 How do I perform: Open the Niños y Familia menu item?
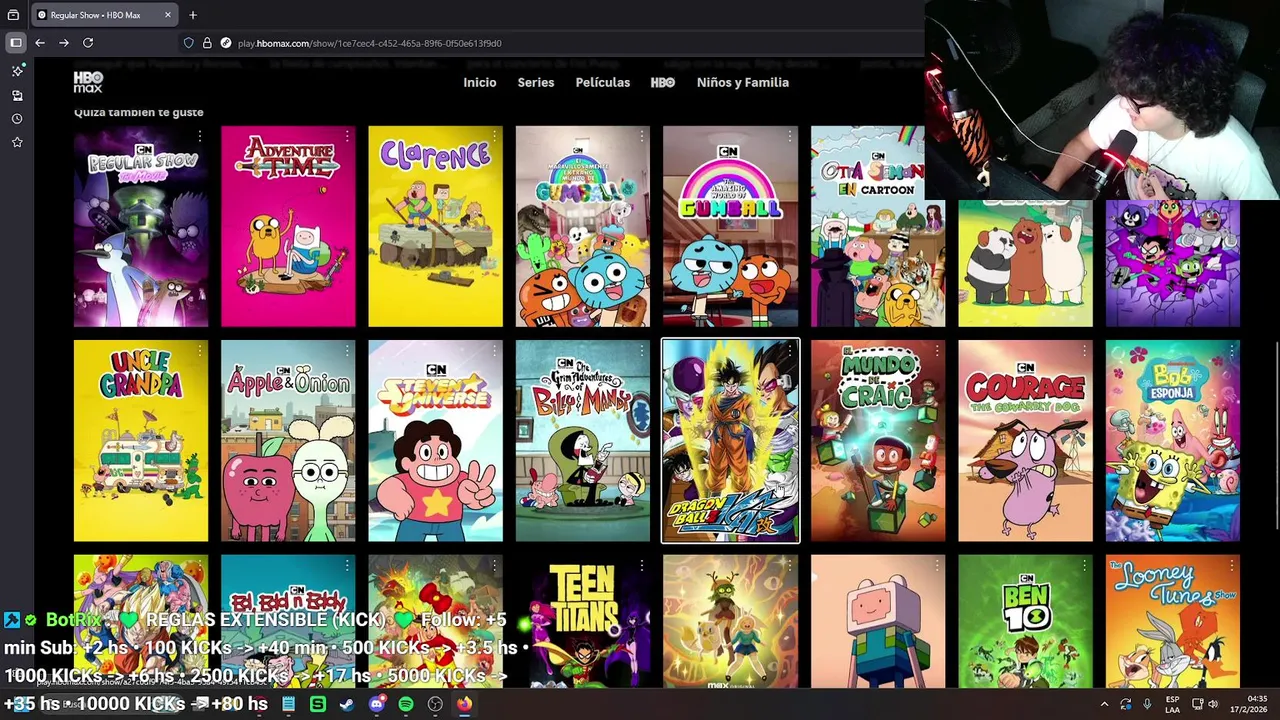pyautogui.click(x=743, y=82)
